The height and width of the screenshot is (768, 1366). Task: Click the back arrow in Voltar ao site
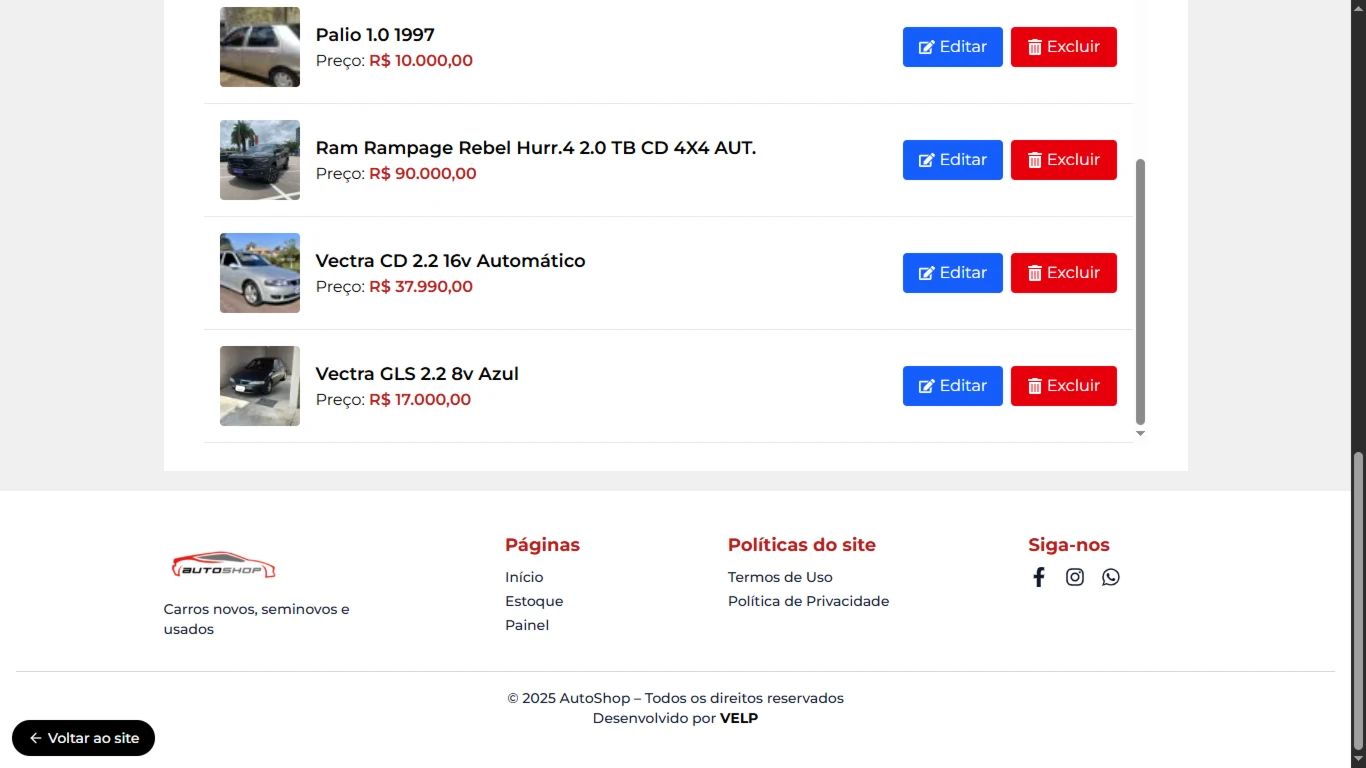(x=35, y=738)
